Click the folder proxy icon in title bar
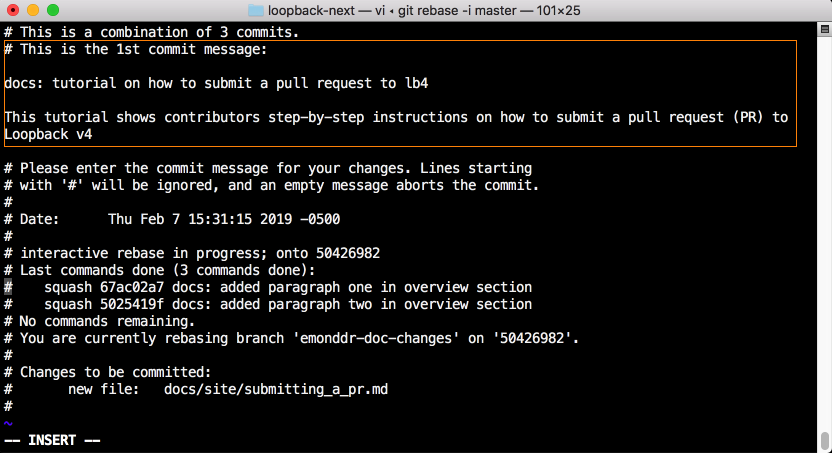 (255, 10)
